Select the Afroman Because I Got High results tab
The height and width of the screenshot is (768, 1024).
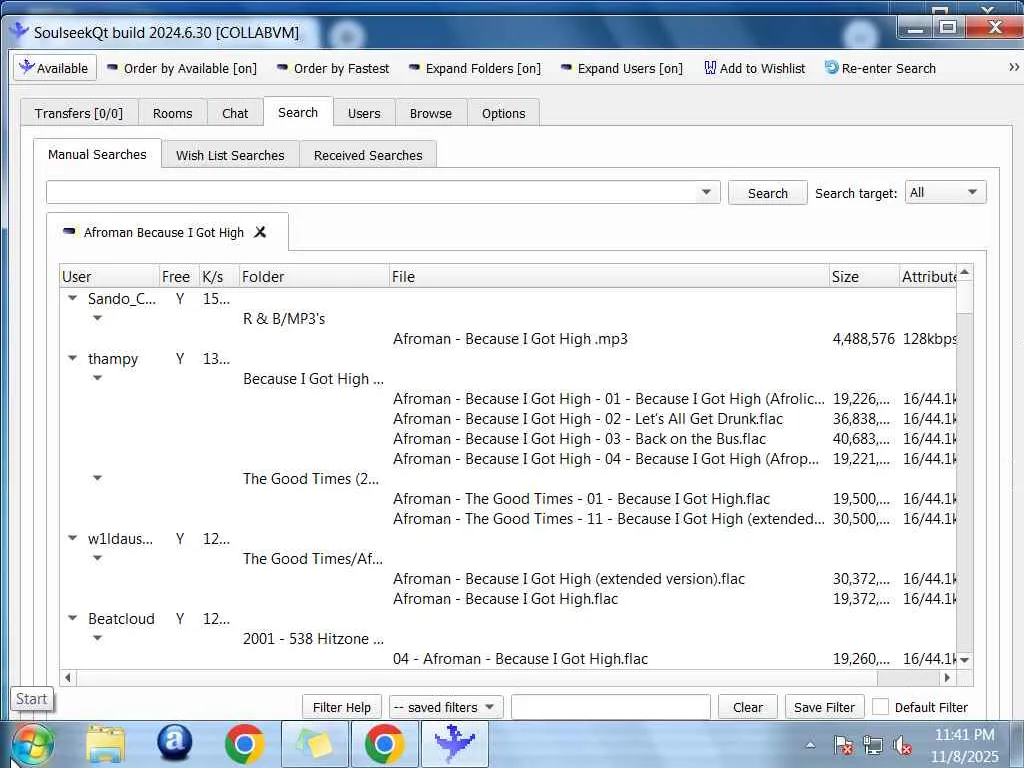tap(163, 232)
